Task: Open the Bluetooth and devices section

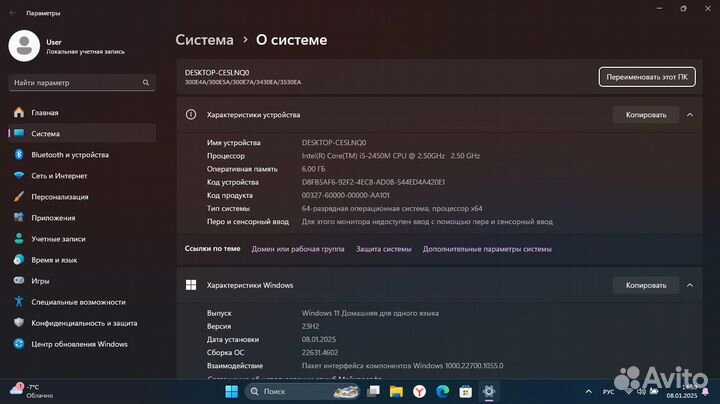Action: 69,155
